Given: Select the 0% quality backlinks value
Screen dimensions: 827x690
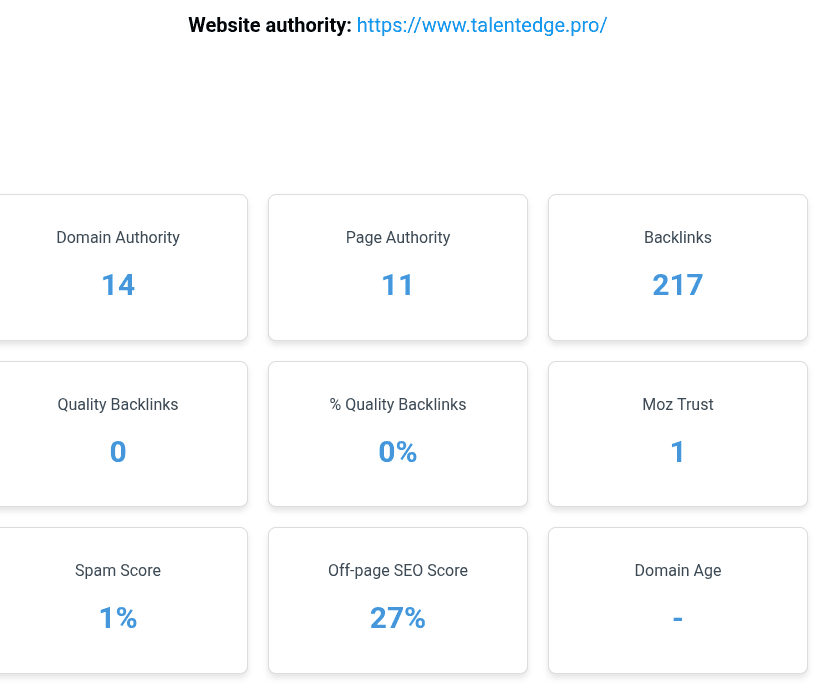Looking at the screenshot, I should tap(398, 452).
